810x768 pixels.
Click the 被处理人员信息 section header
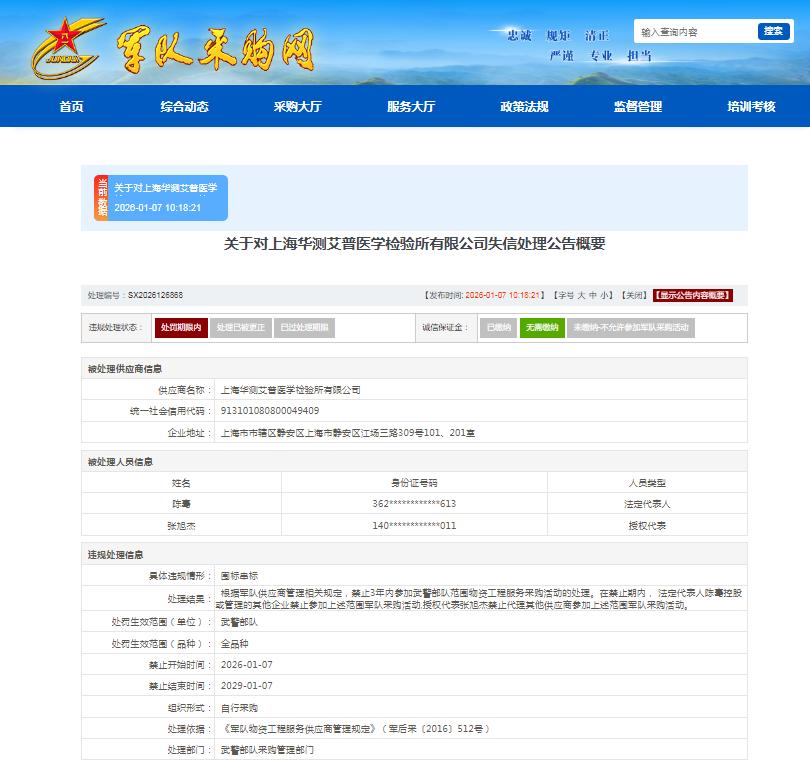120,462
